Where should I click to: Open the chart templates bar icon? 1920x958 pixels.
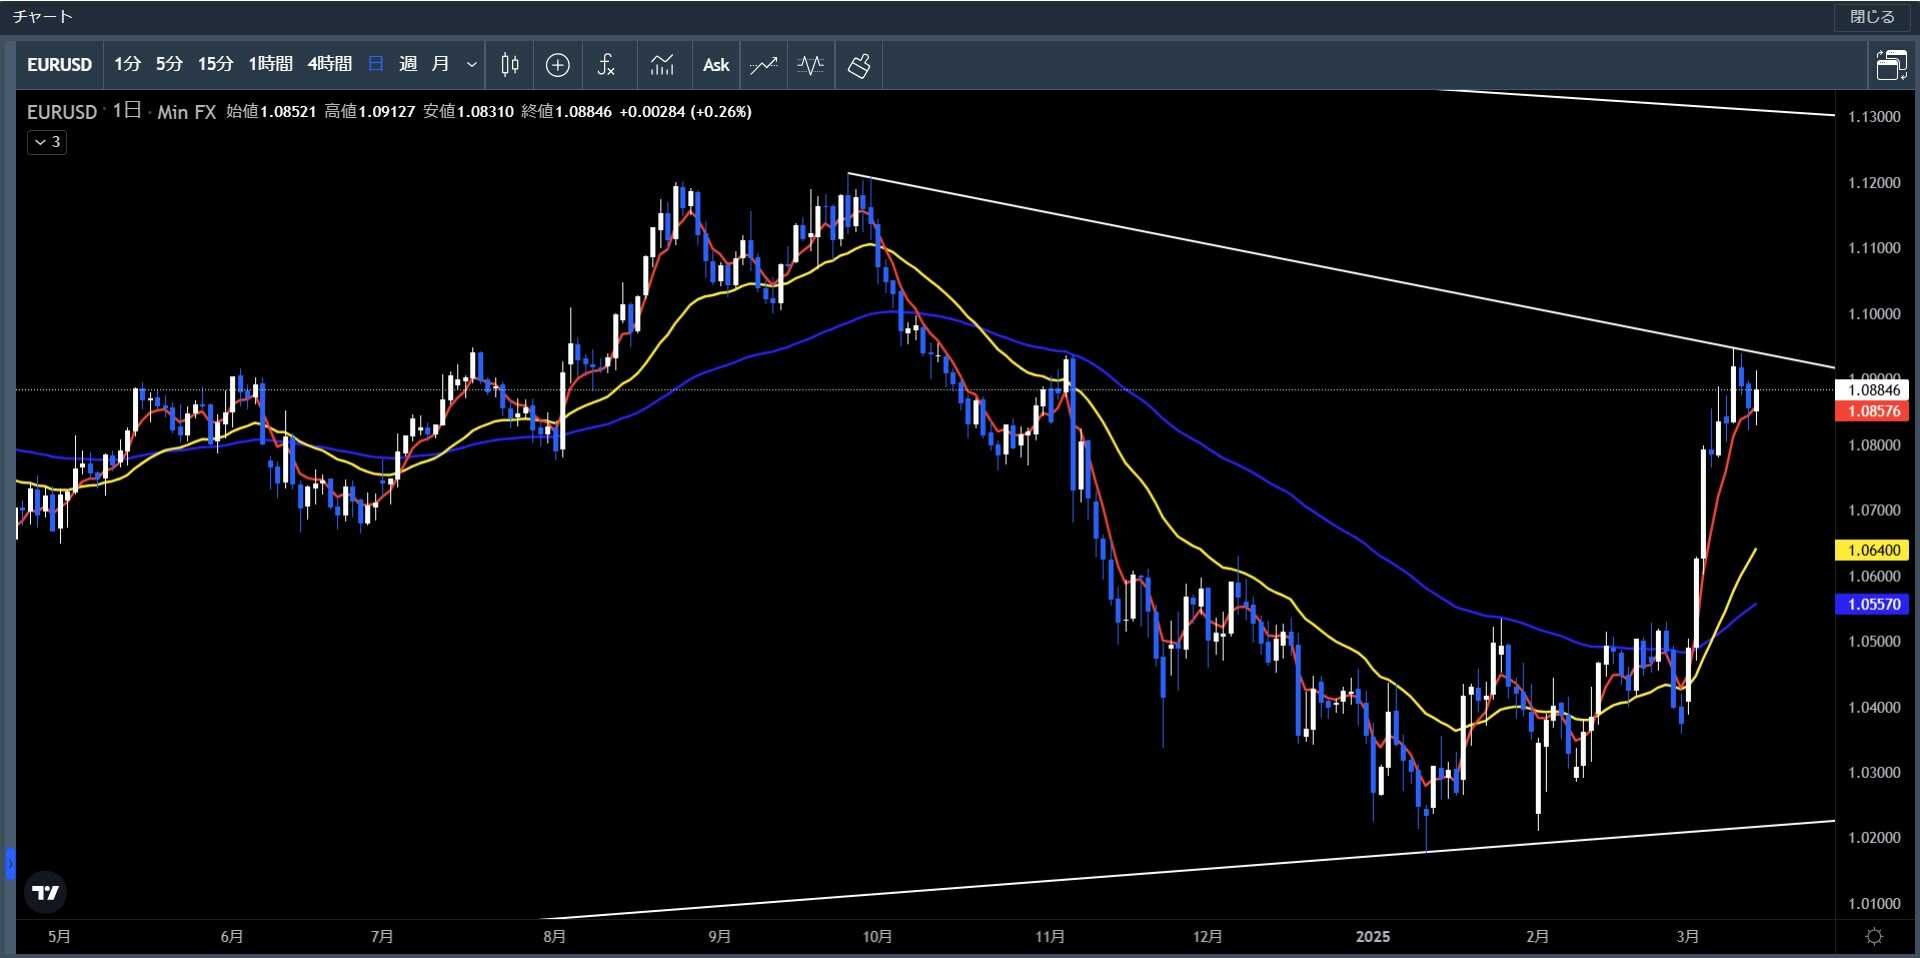click(662, 65)
